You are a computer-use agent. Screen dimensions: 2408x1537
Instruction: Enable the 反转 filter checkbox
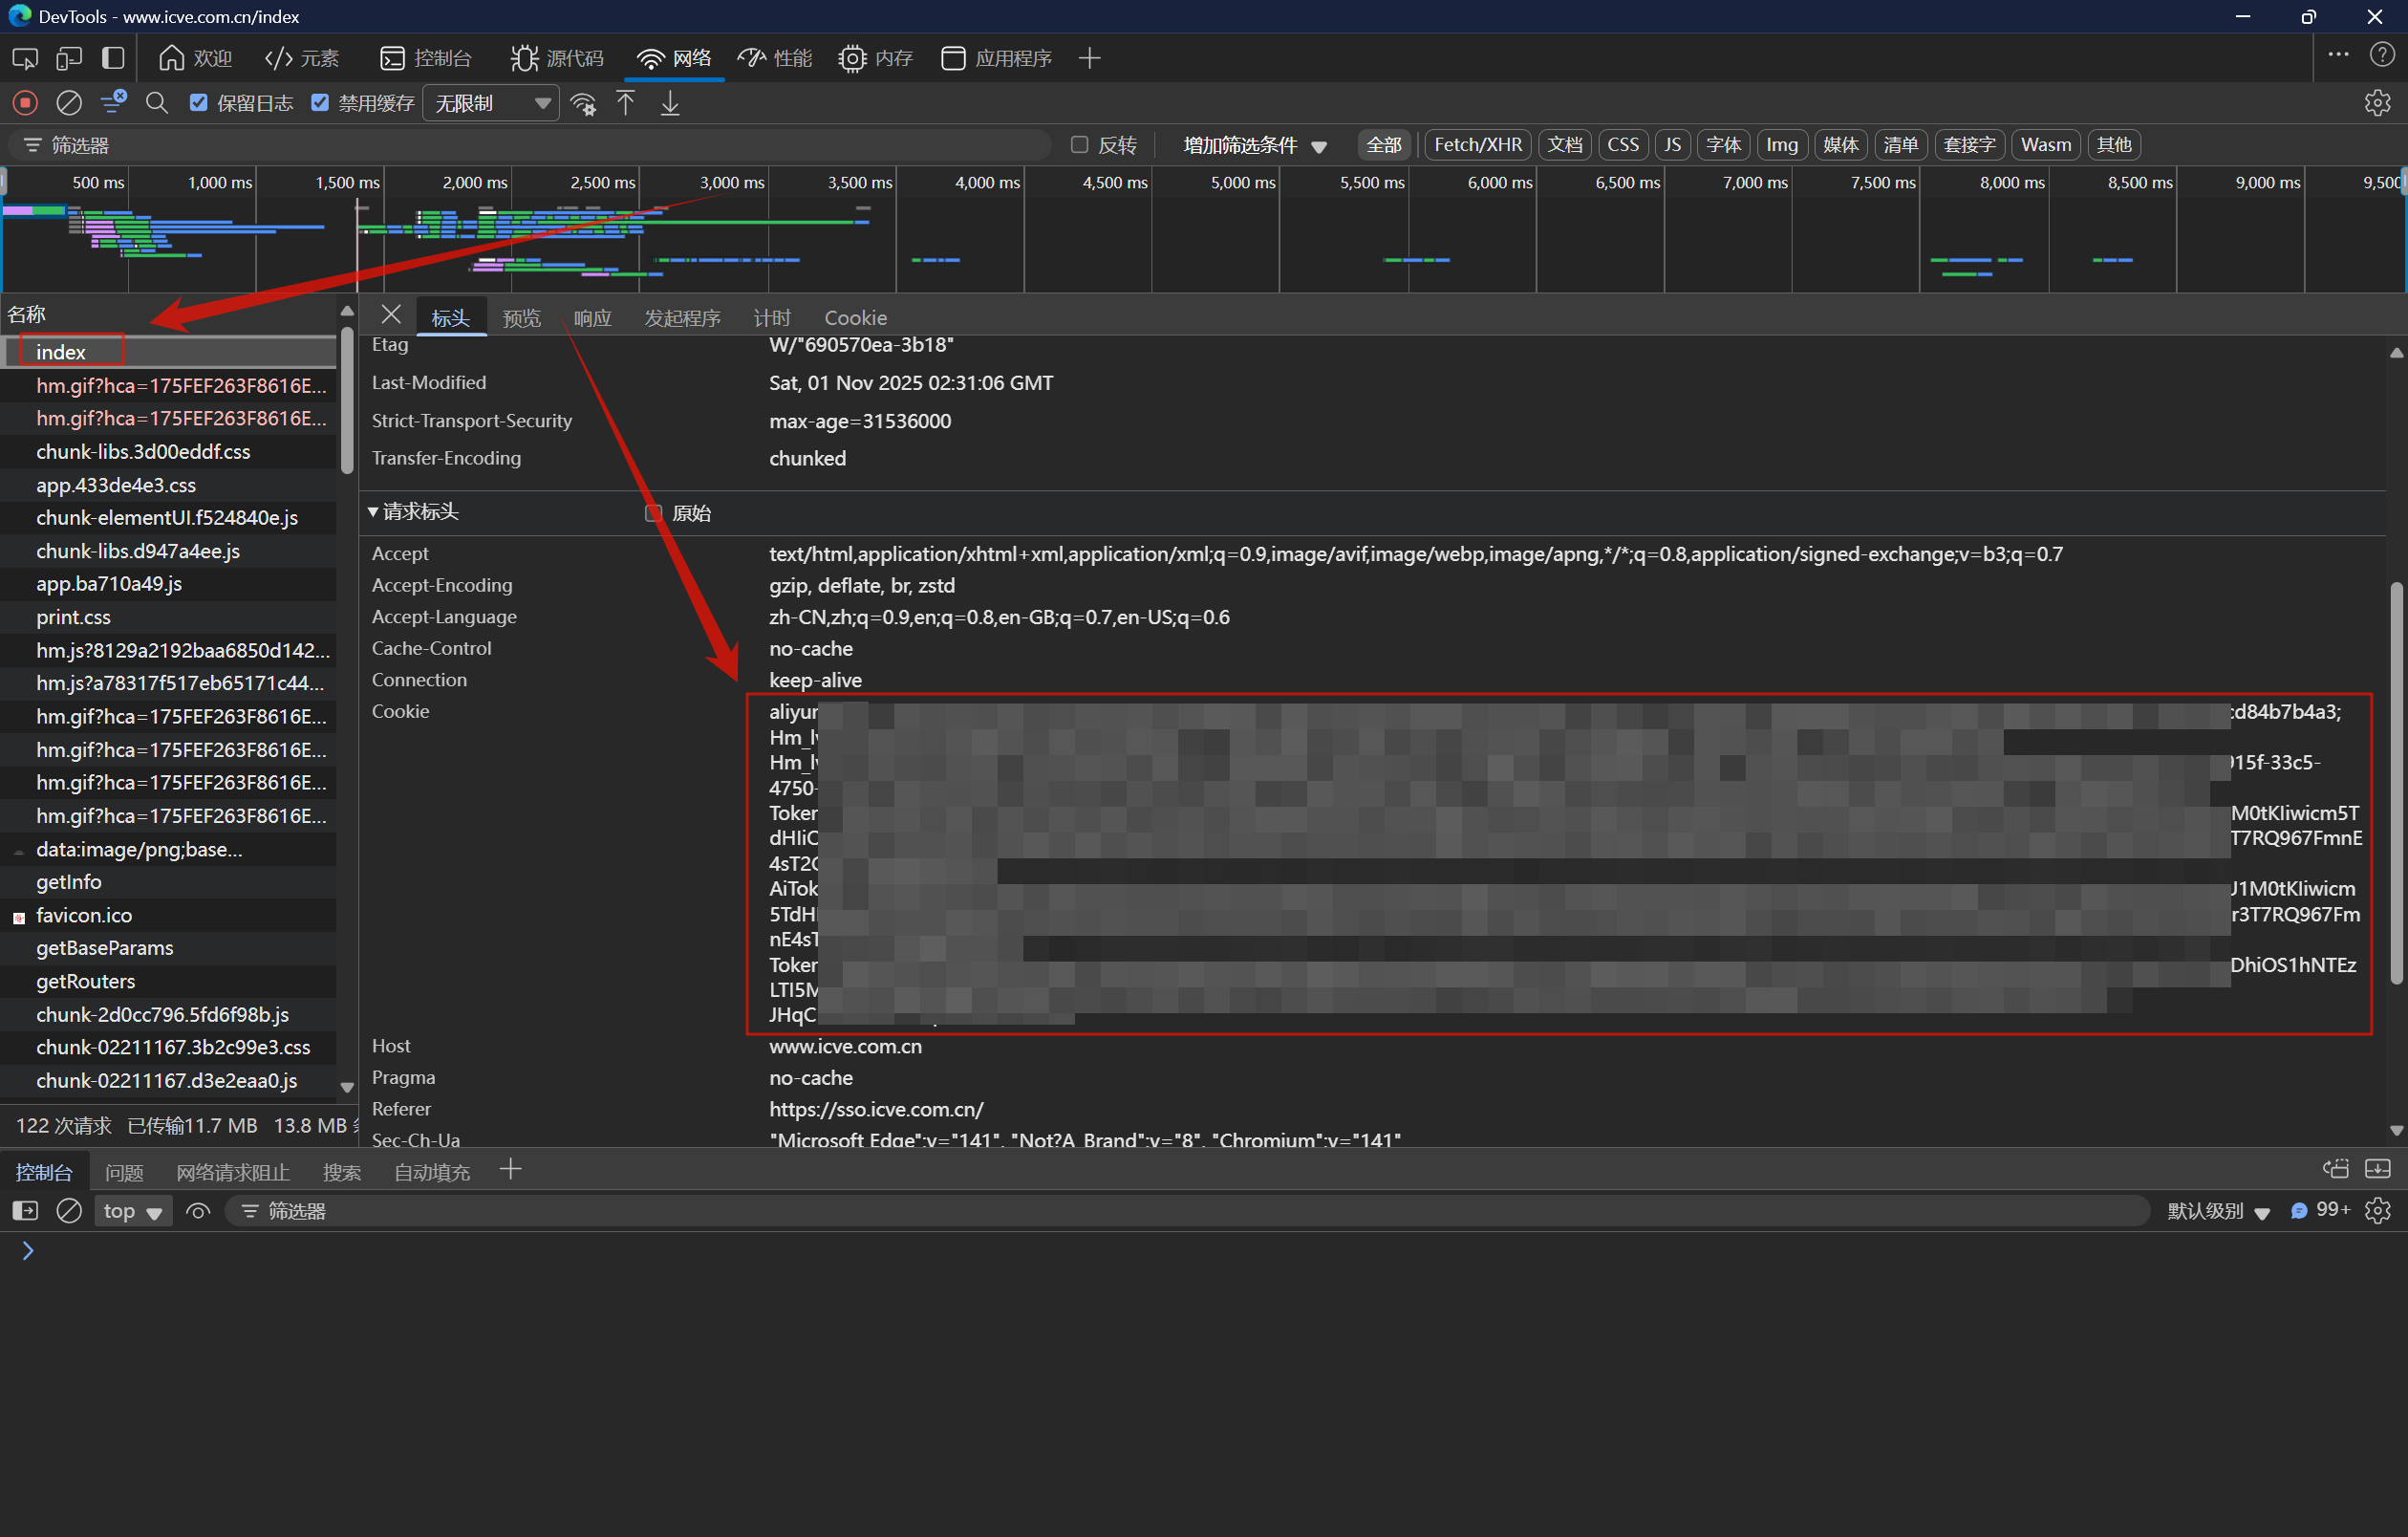click(1079, 145)
